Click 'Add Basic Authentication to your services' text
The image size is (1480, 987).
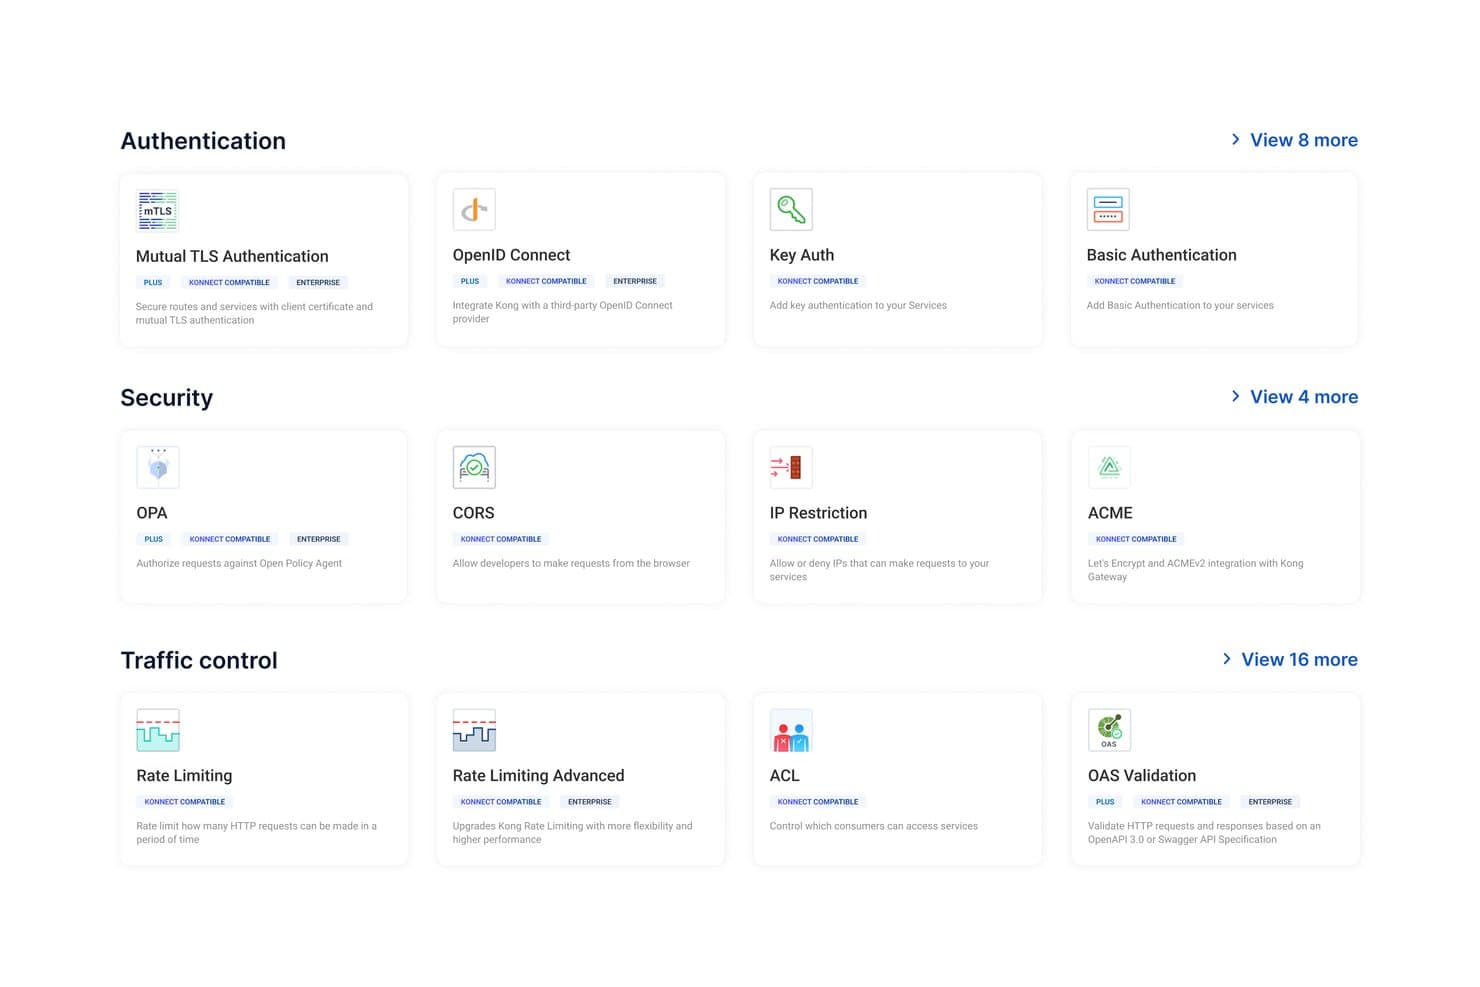1180,306
